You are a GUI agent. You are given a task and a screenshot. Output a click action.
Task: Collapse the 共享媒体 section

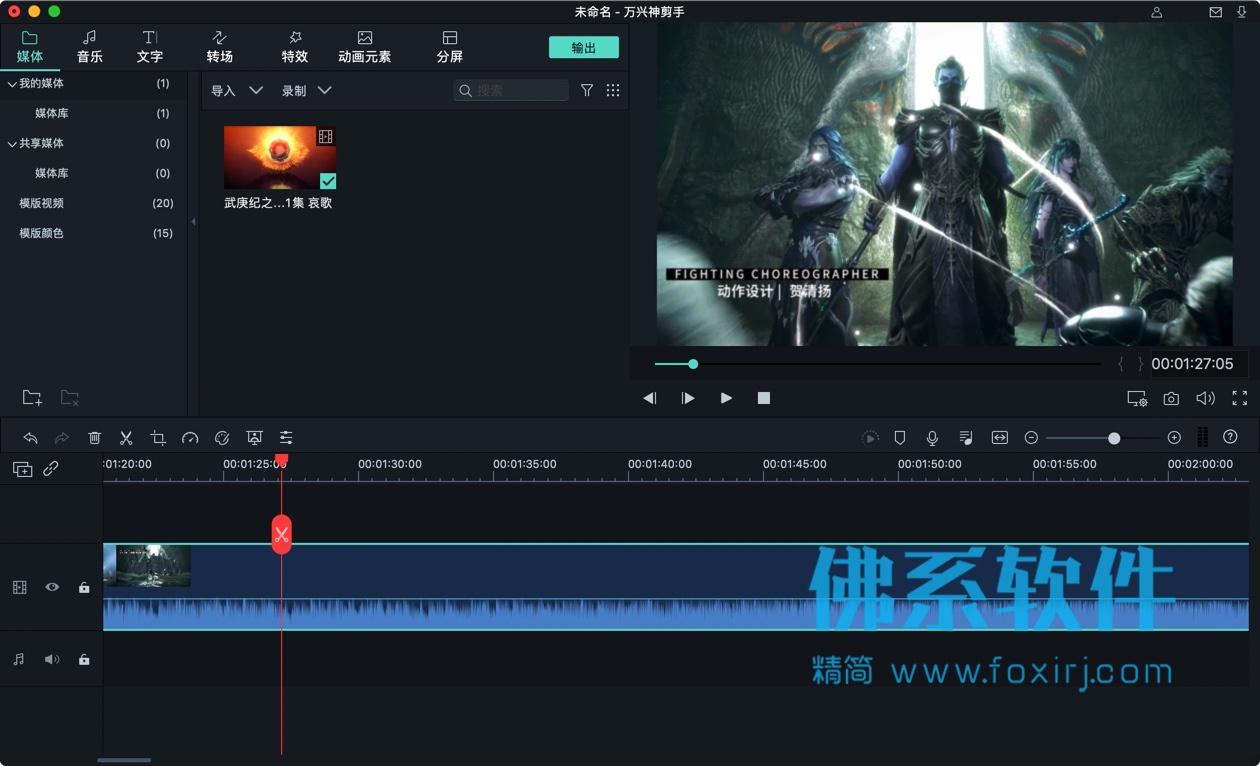tap(12, 144)
